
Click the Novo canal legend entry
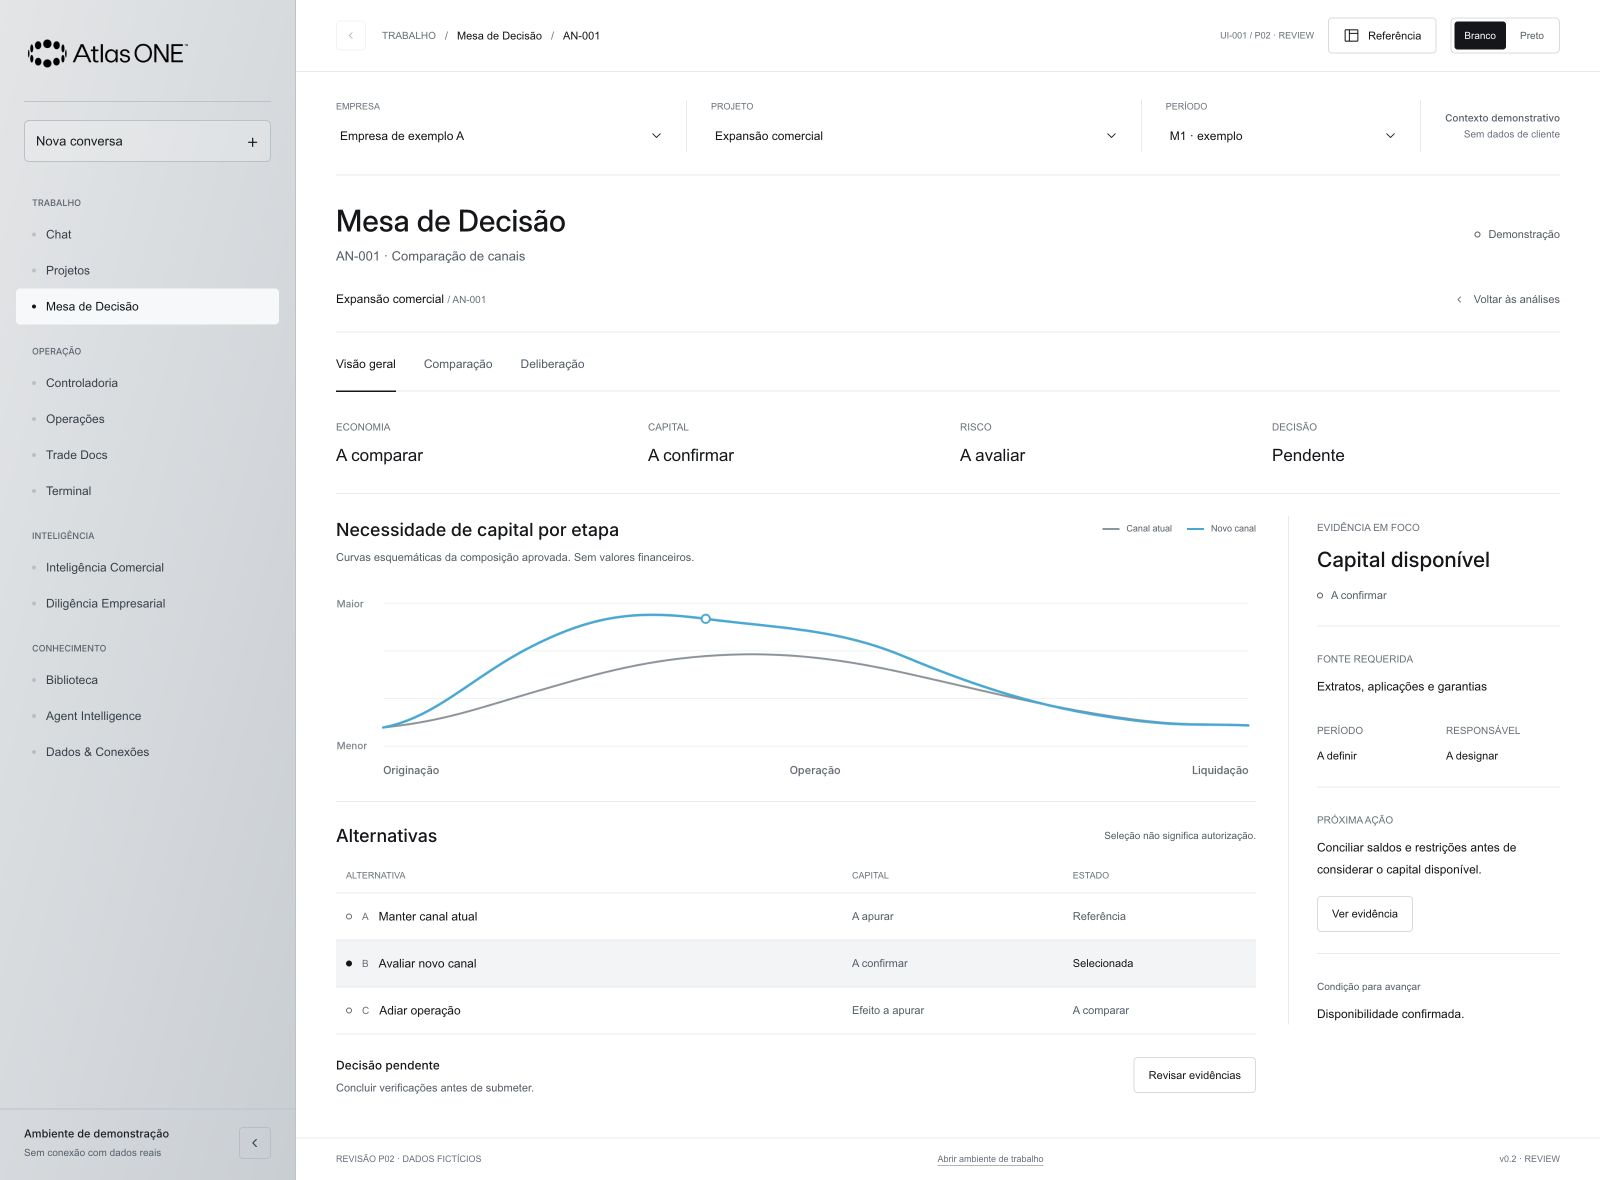(x=1221, y=528)
